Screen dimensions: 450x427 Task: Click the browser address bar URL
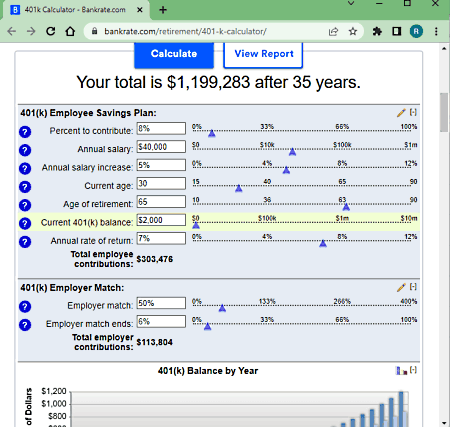[x=185, y=31]
